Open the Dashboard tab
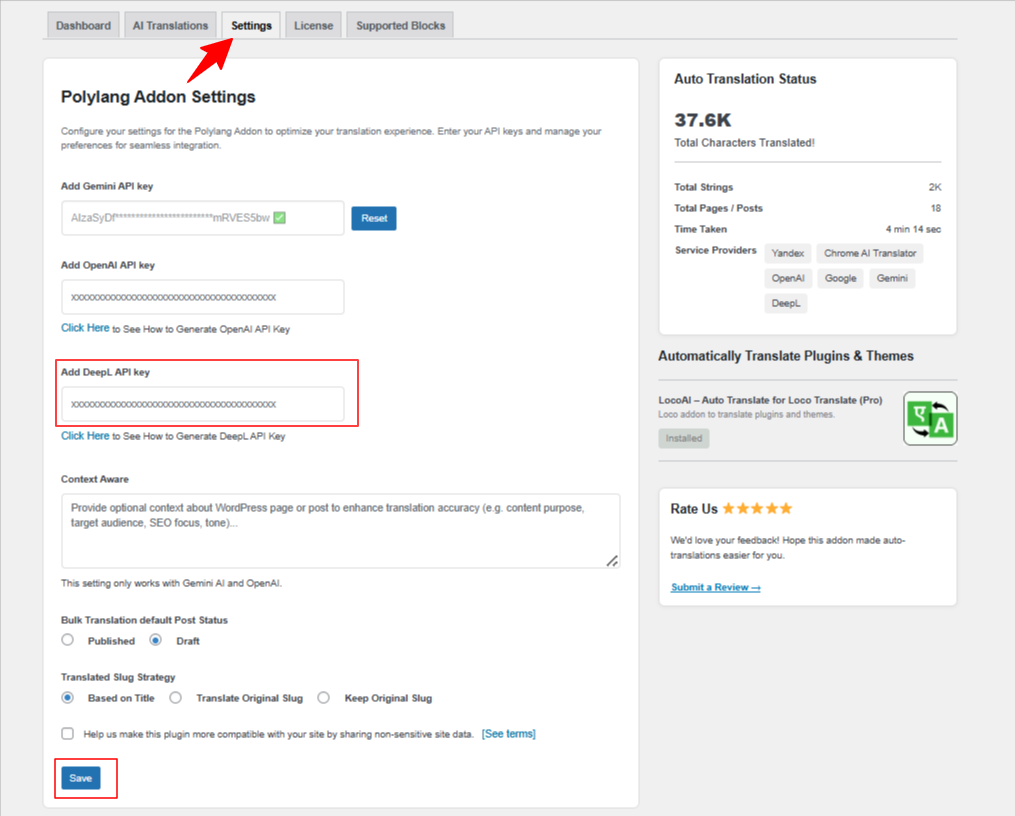1015x816 pixels. [x=84, y=25]
